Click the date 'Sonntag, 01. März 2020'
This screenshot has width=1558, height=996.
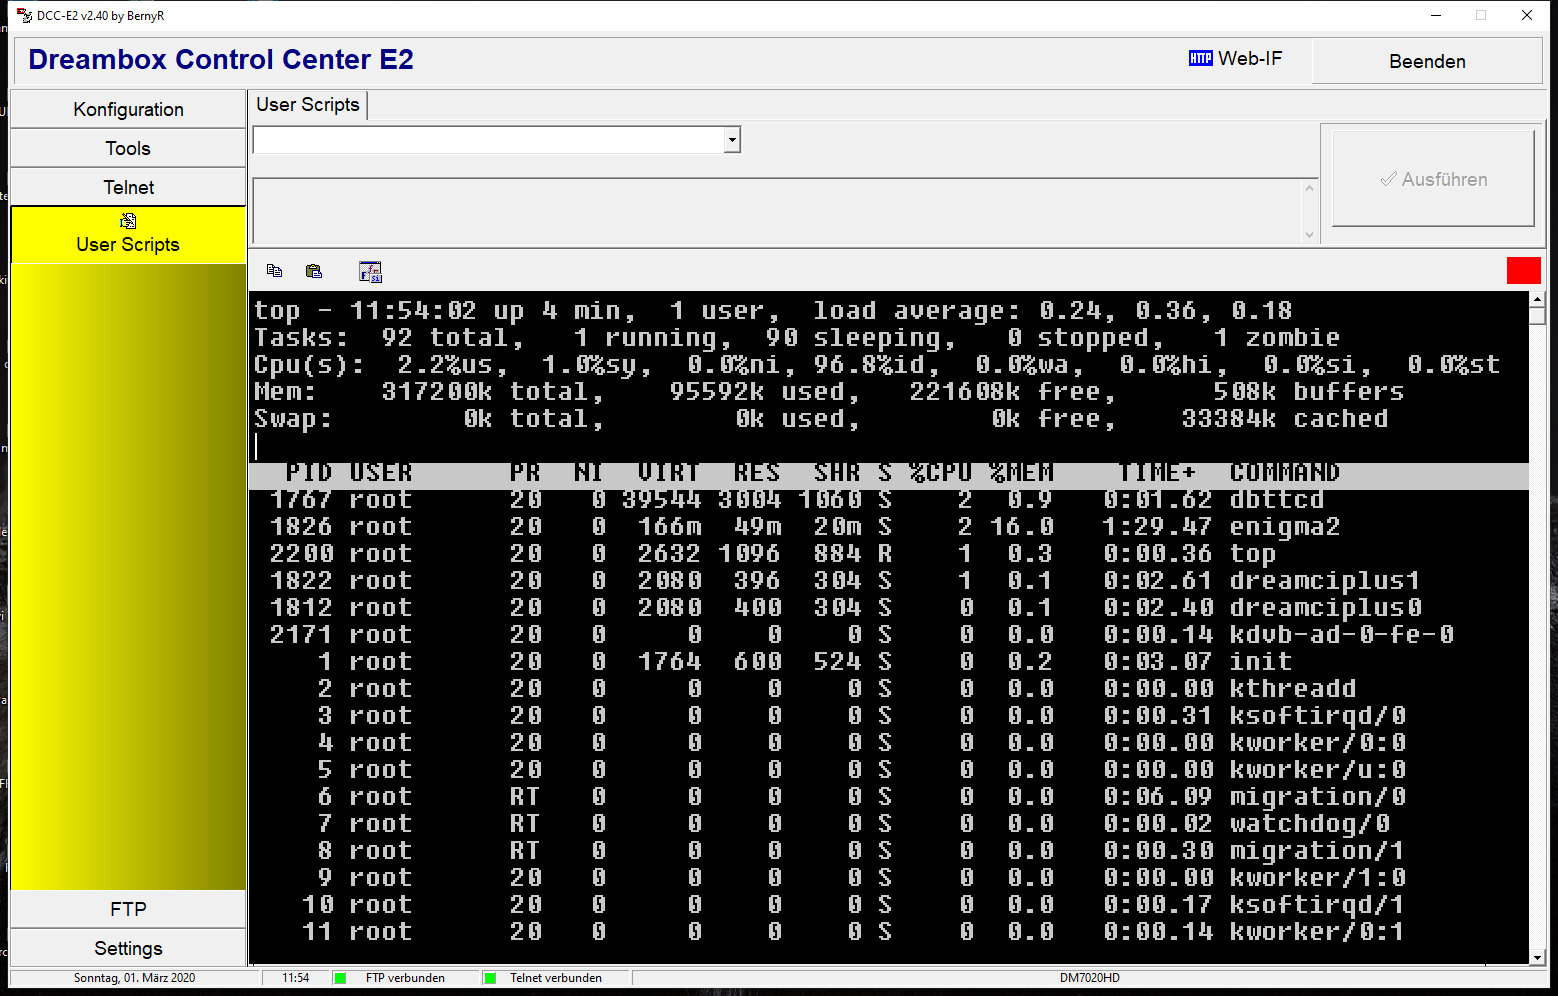tap(135, 978)
